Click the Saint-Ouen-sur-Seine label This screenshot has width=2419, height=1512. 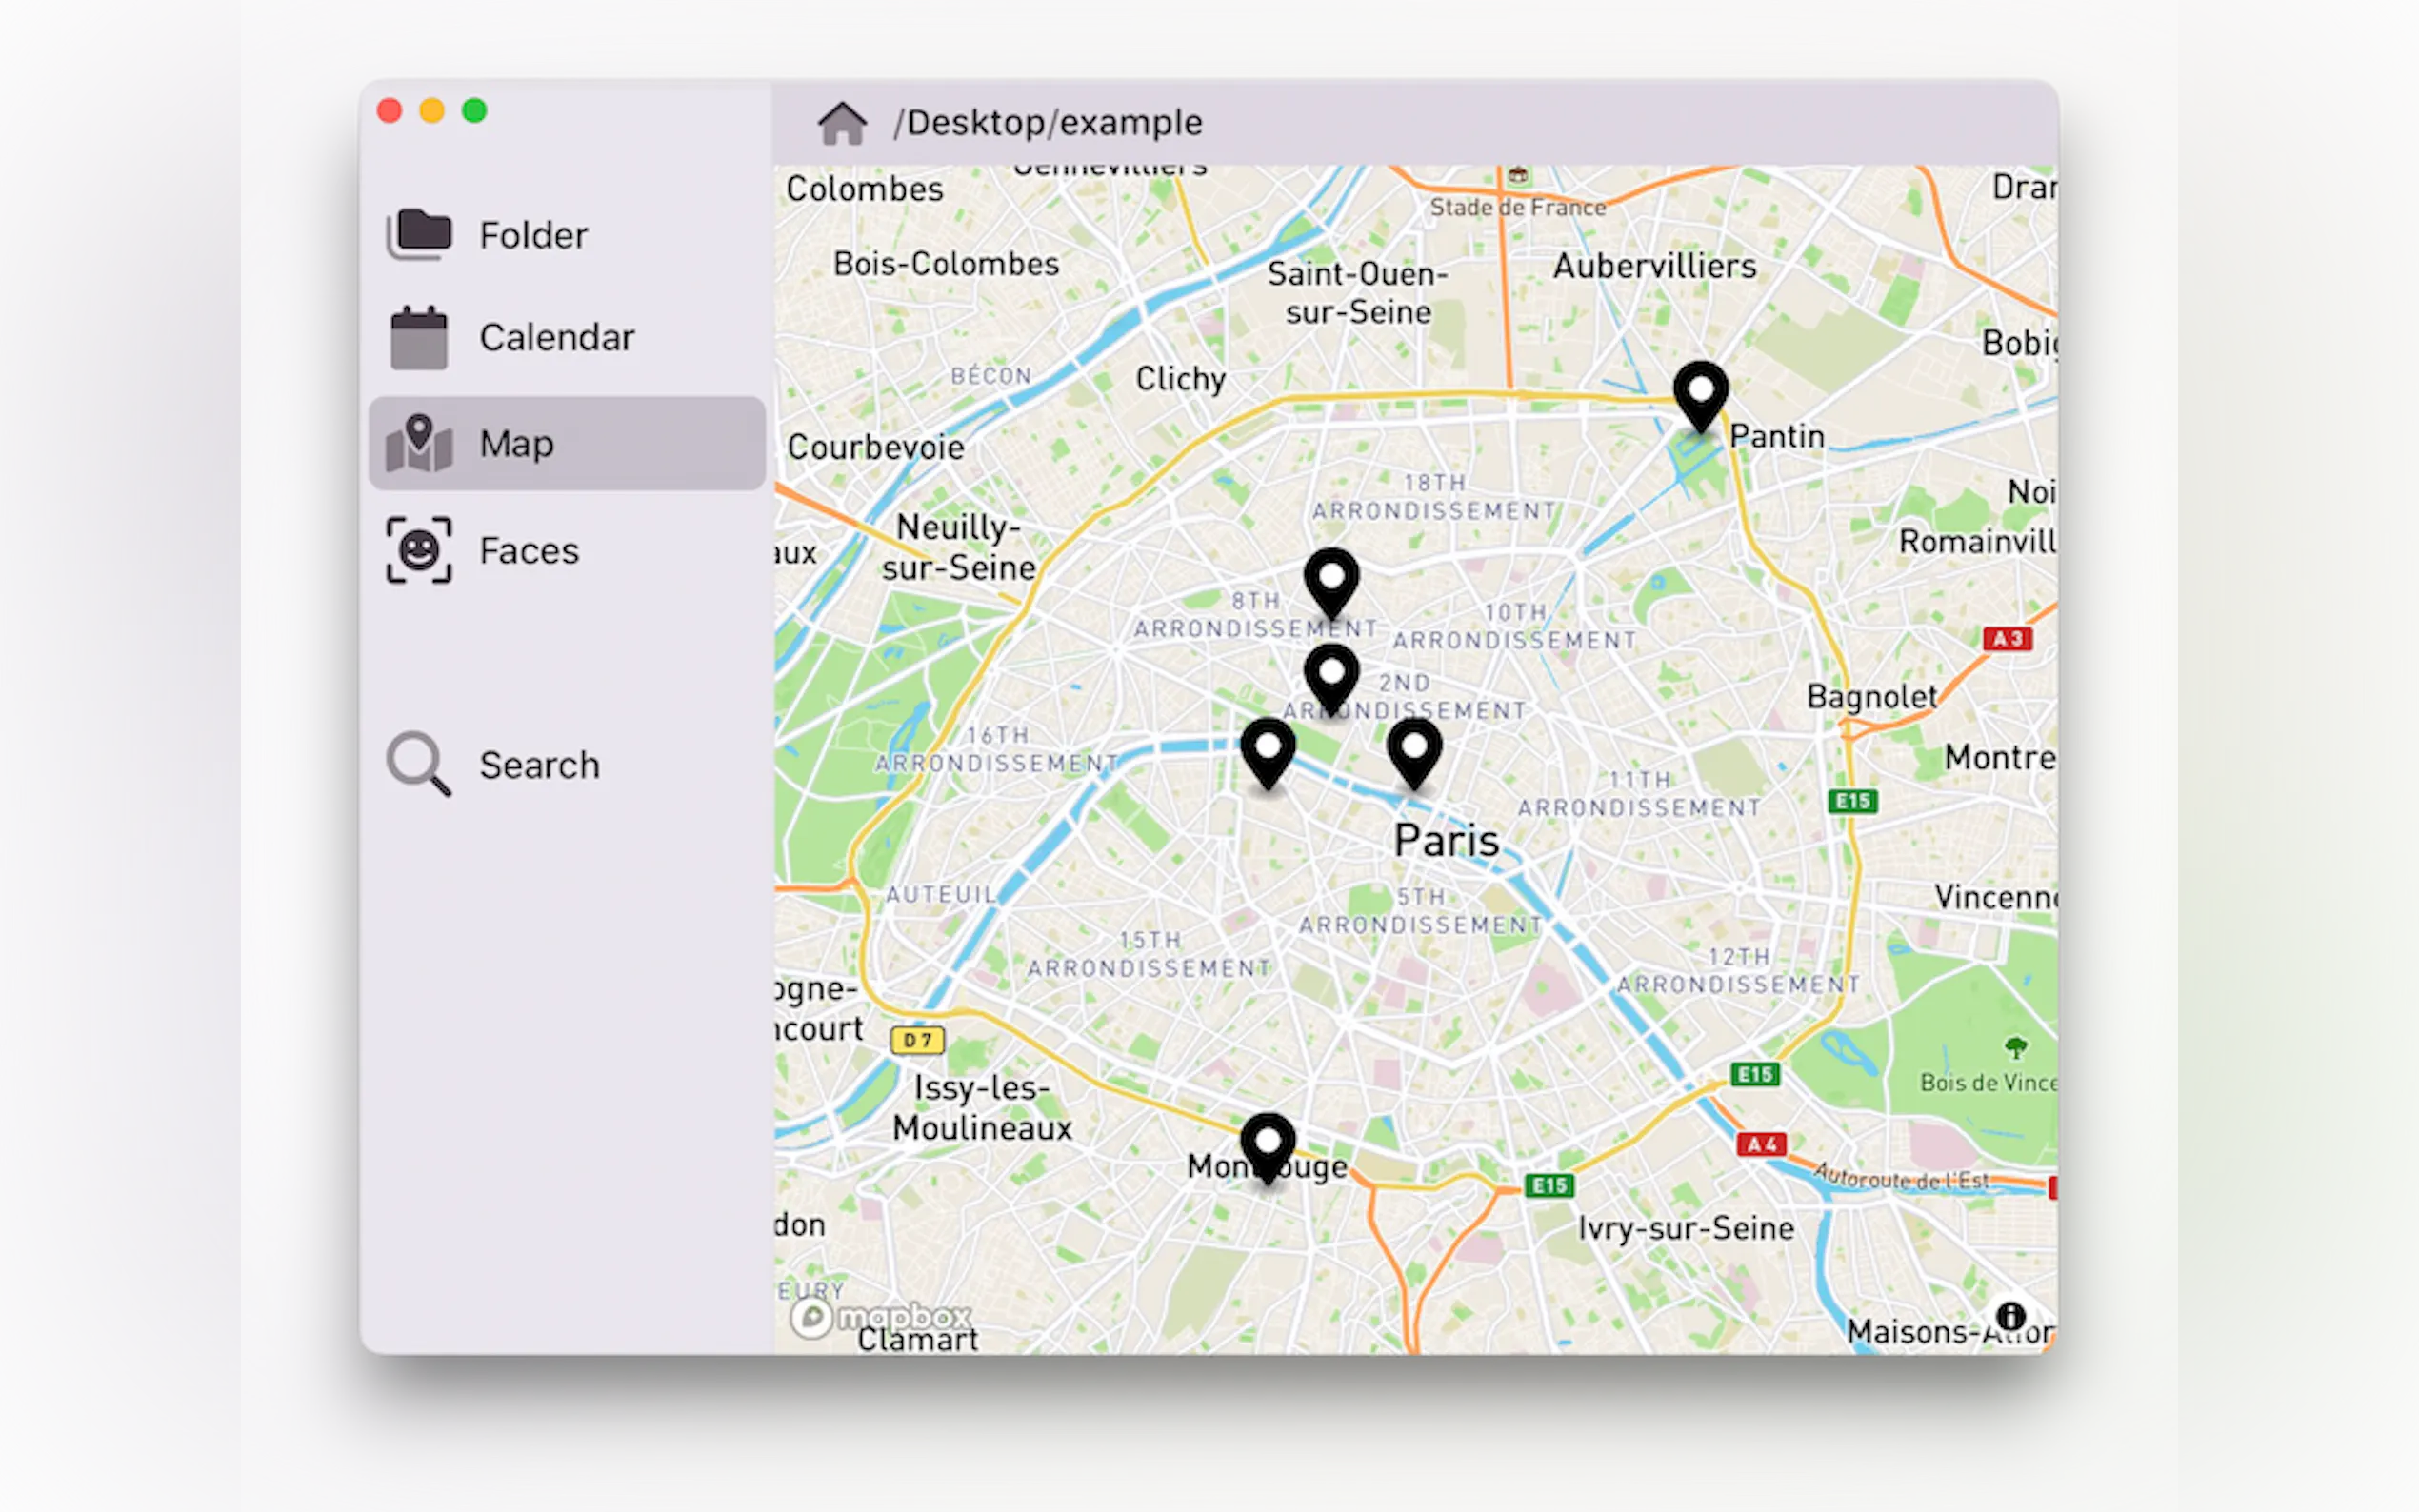pos(1357,293)
